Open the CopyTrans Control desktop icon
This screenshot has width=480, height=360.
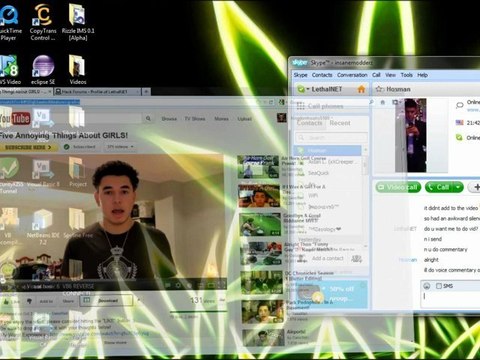tap(43, 22)
